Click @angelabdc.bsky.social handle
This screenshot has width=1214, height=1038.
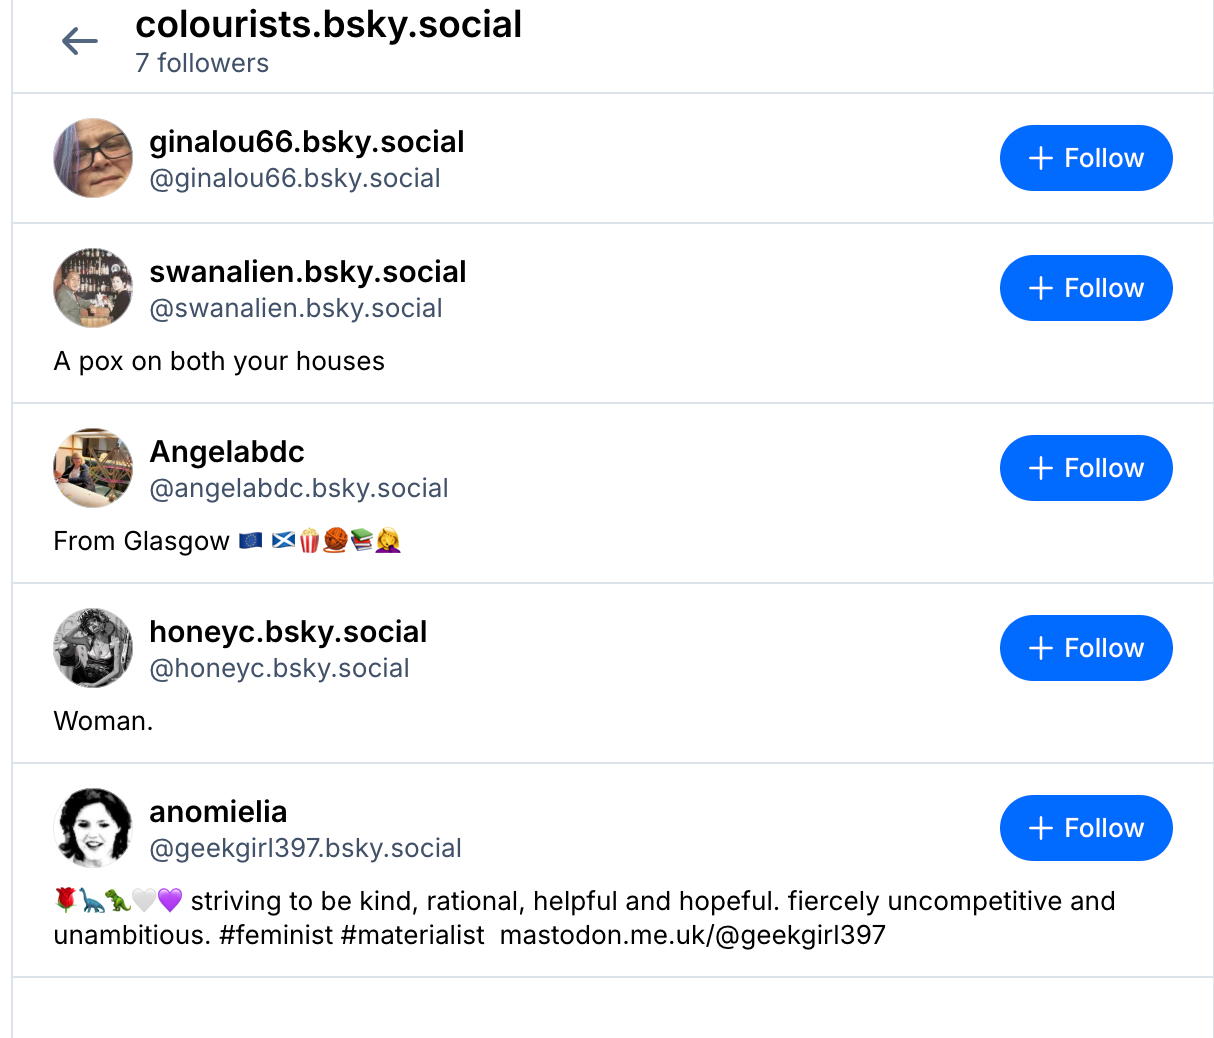tap(298, 488)
